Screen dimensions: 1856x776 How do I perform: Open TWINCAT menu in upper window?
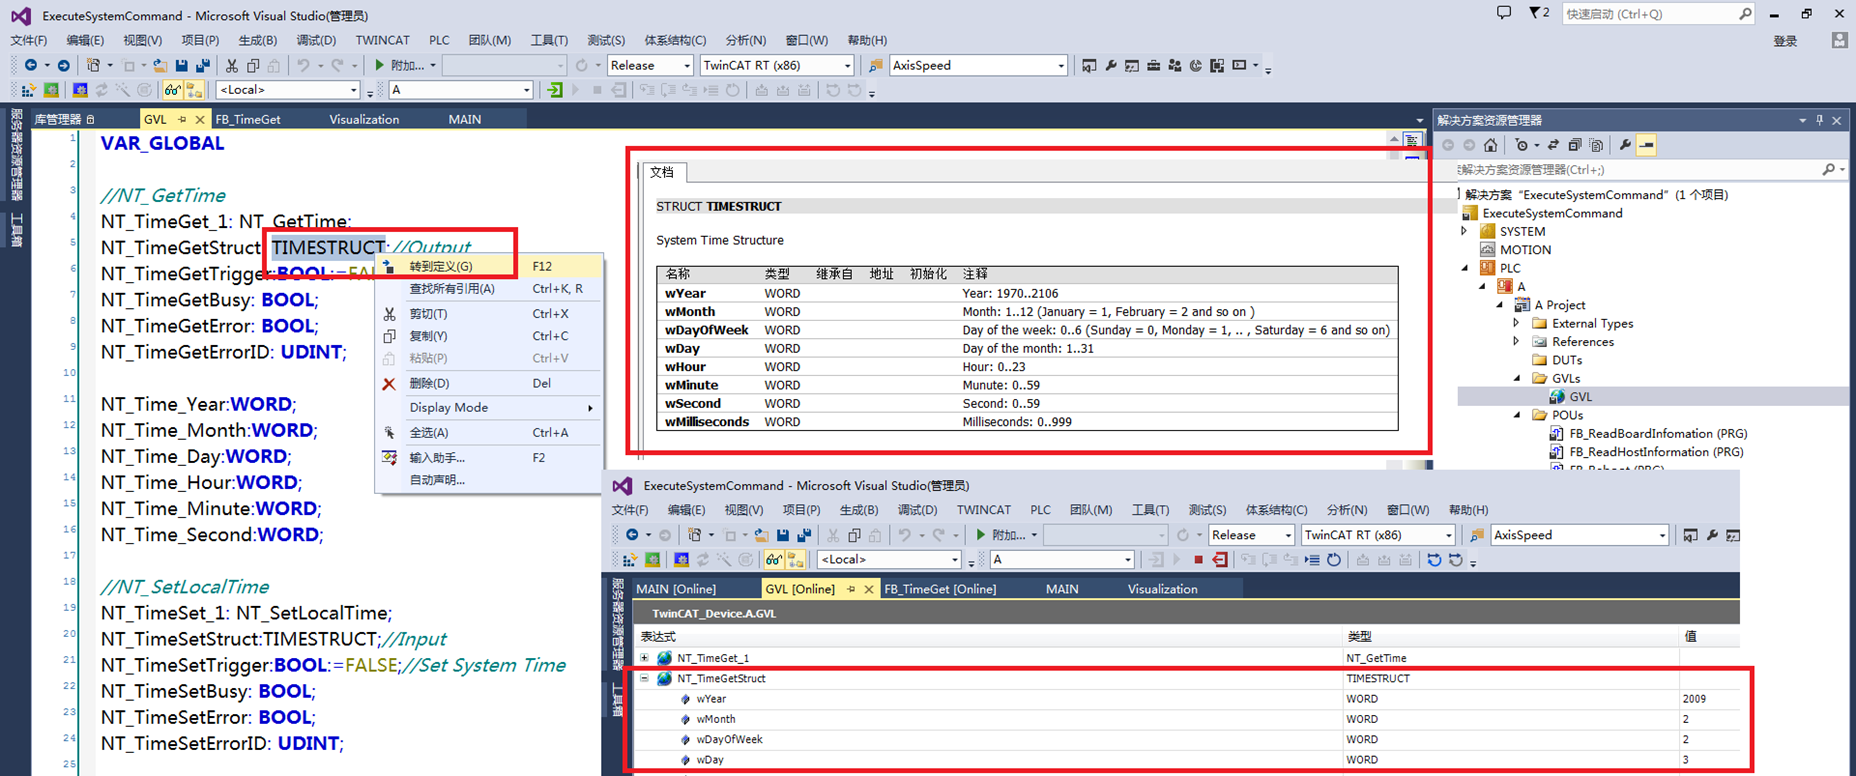[x=383, y=40]
